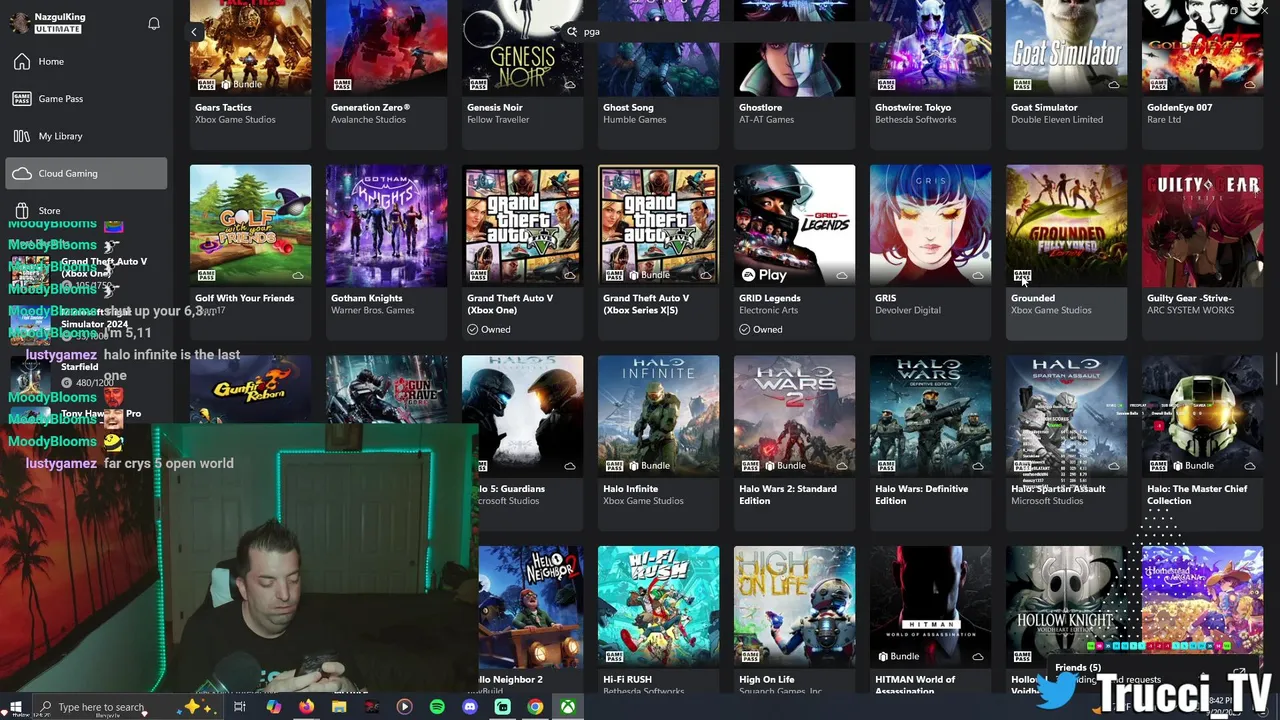Click cloud icon on Halo 5: Guardians cover

pyautogui.click(x=570, y=466)
